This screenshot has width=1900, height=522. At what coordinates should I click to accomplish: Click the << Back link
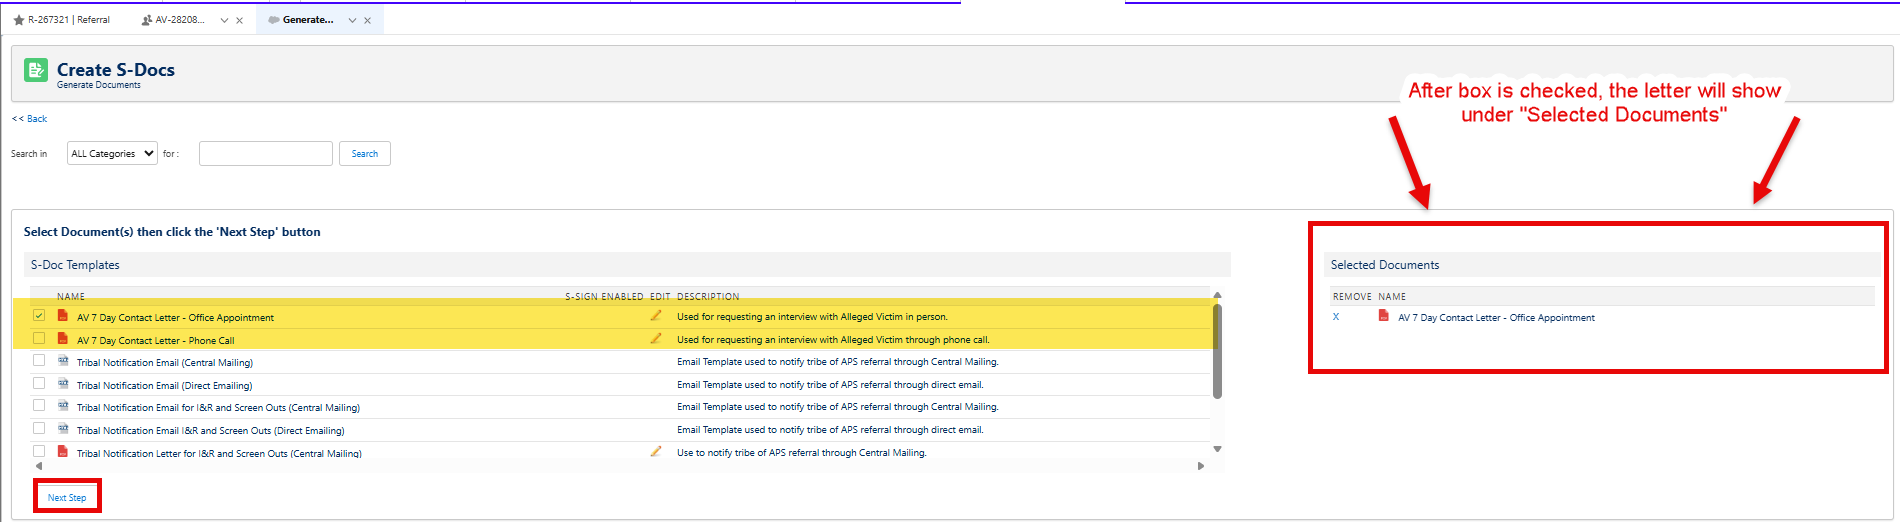click(x=29, y=119)
